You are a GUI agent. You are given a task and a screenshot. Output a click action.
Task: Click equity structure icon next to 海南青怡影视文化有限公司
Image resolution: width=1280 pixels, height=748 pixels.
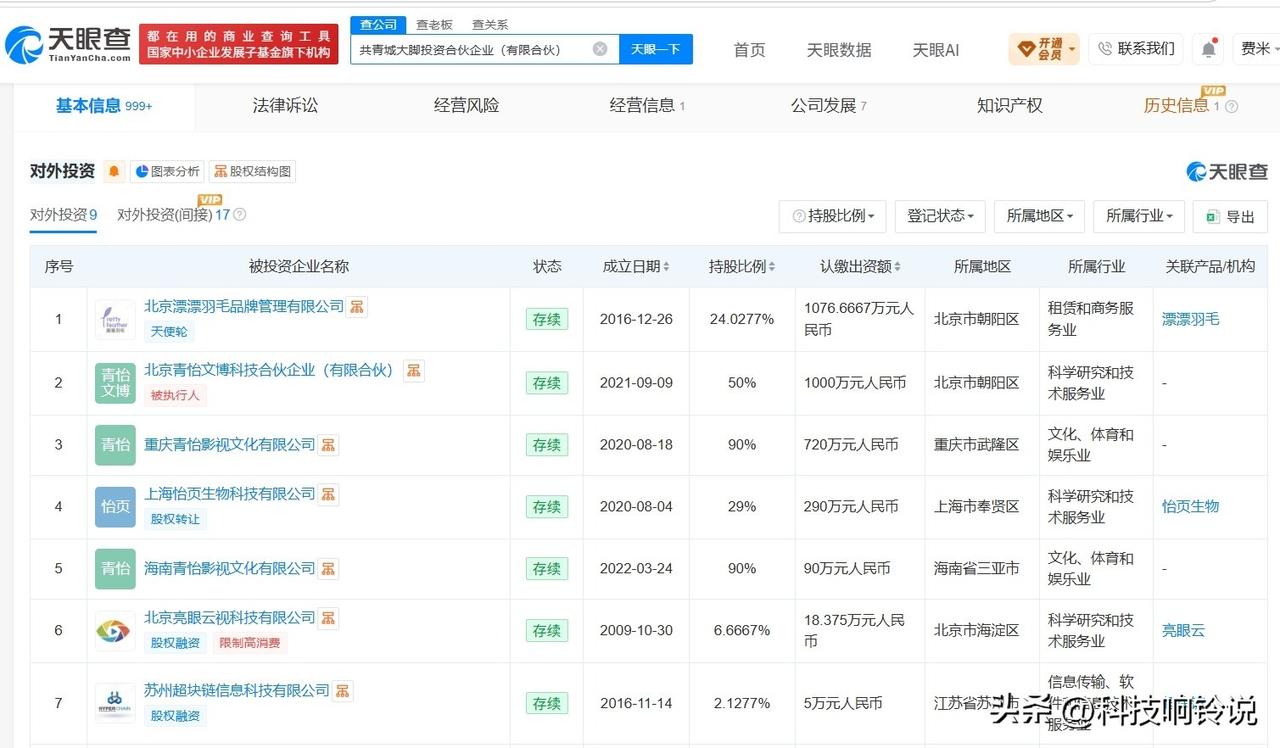pyautogui.click(x=328, y=568)
